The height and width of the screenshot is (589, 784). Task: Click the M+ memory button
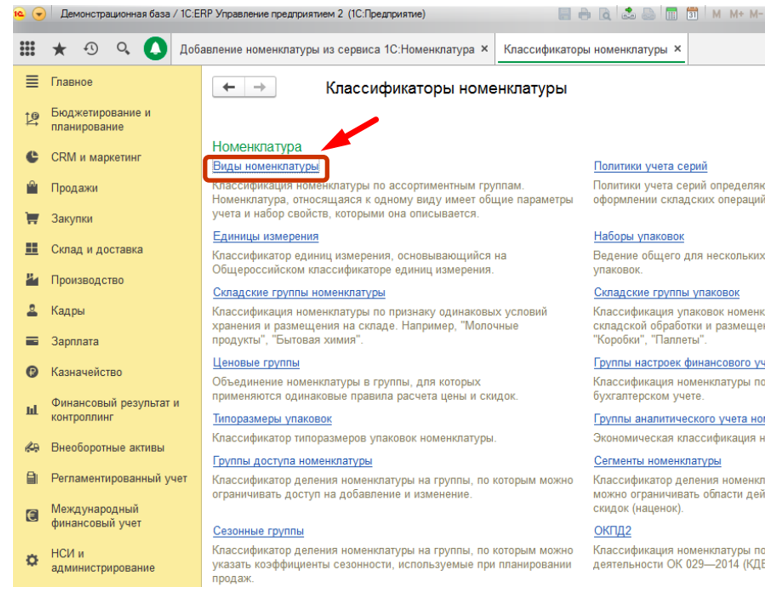tap(736, 14)
